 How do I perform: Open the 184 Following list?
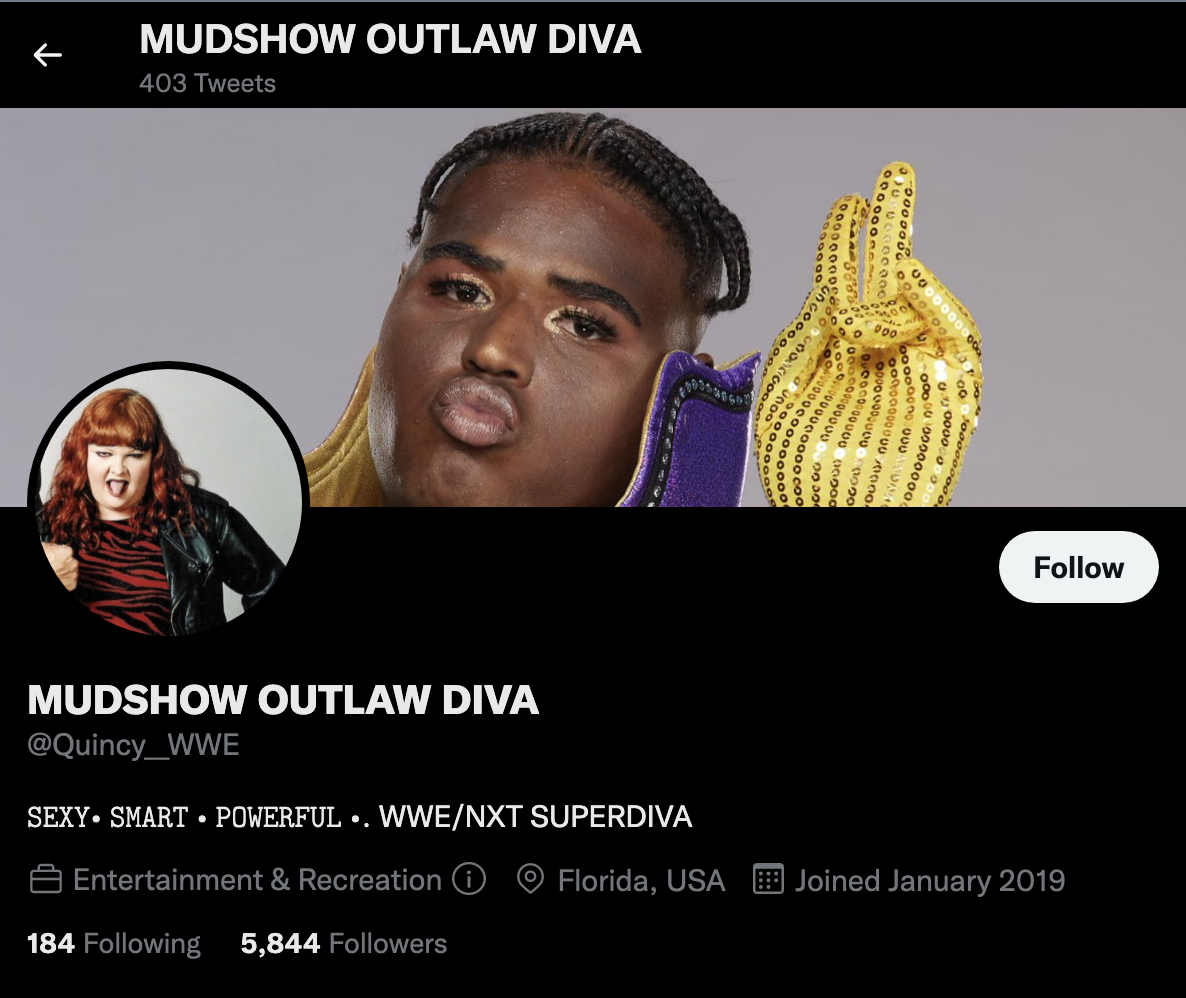coord(113,944)
